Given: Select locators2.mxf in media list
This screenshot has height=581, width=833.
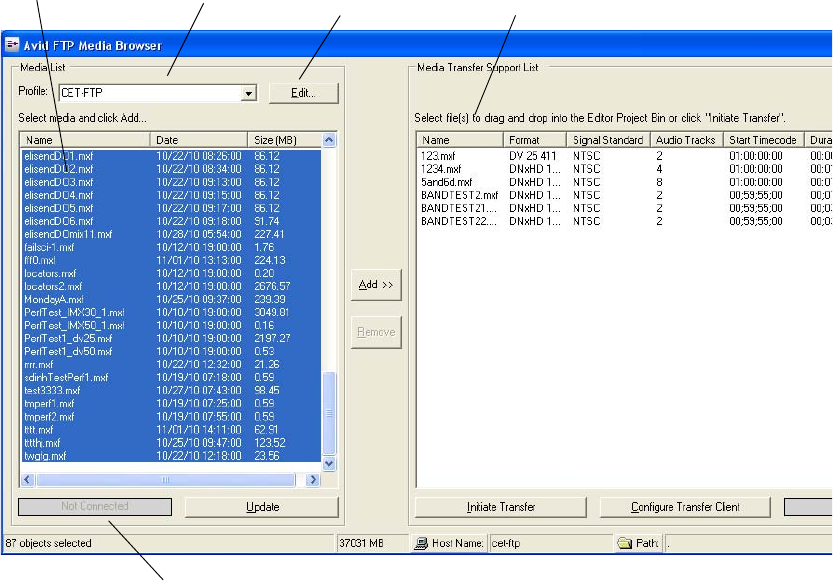Looking at the screenshot, I should 171,286.
